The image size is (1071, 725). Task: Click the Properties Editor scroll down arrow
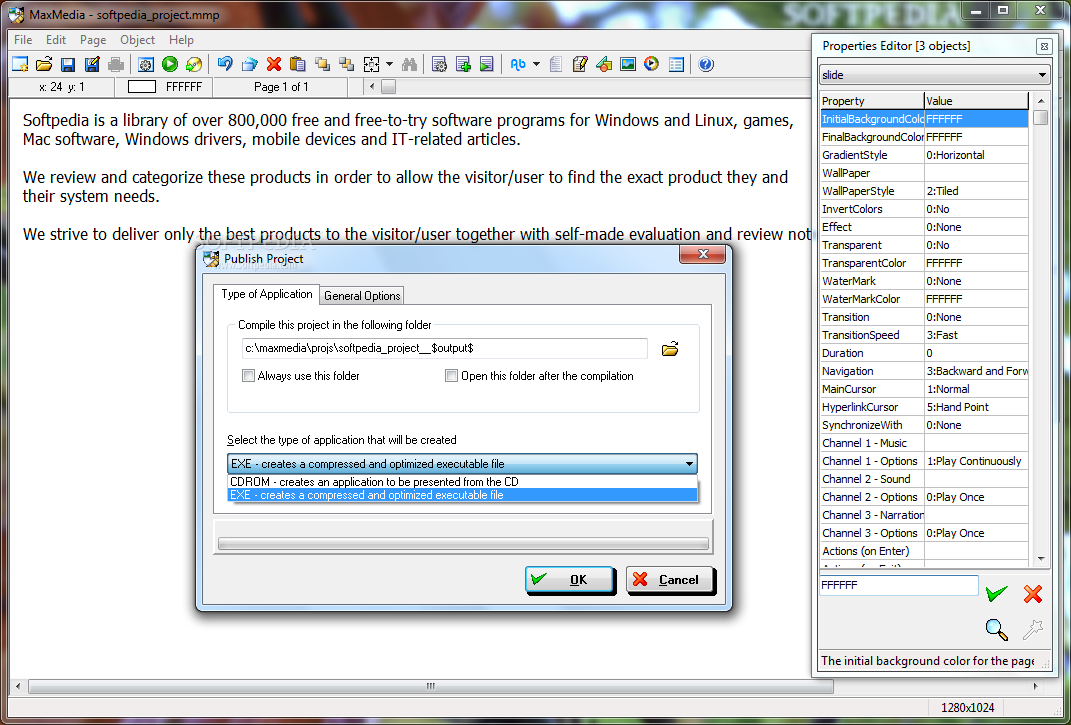click(1041, 559)
